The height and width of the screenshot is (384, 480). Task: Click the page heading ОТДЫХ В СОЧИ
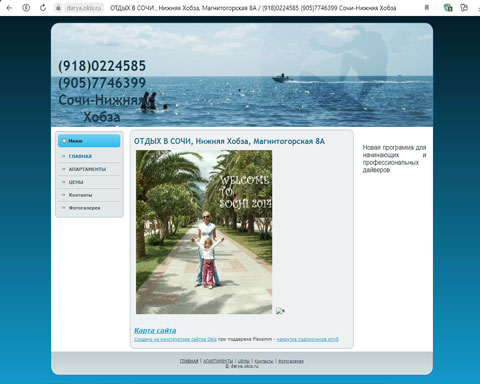pyautogui.click(x=229, y=141)
